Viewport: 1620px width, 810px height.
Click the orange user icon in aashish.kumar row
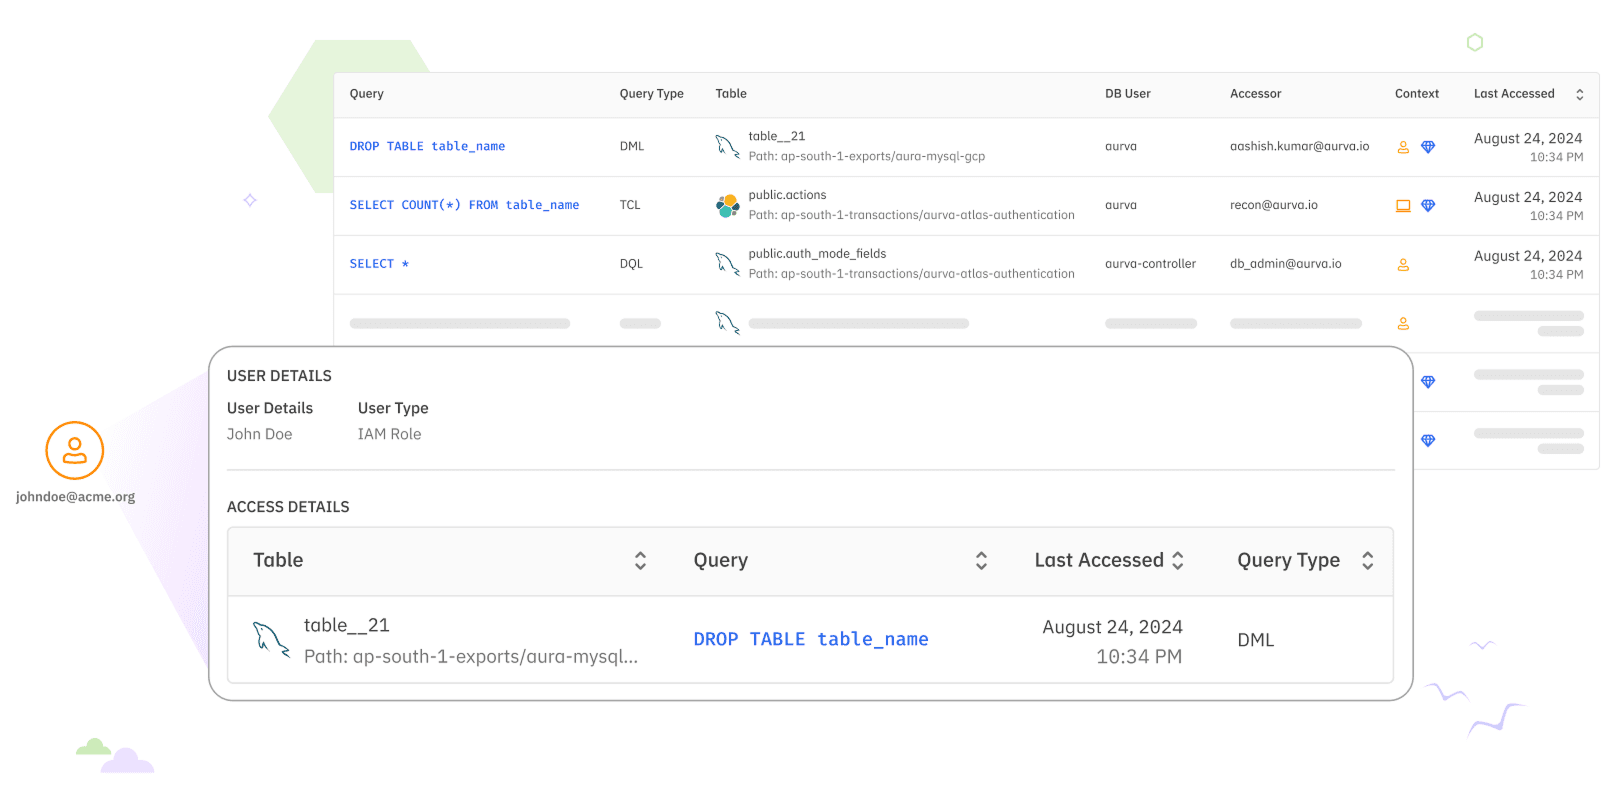(x=1403, y=147)
